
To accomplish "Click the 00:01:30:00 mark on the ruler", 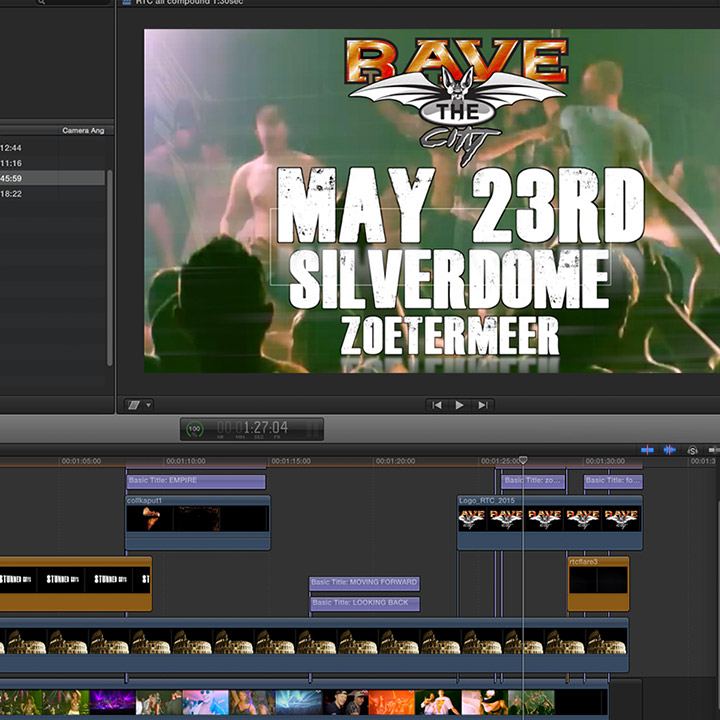I will coord(605,461).
